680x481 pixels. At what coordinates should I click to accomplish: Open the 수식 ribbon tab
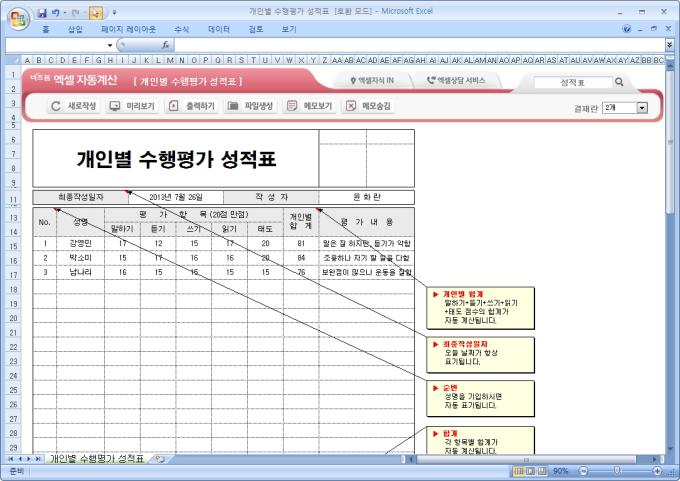[181, 30]
